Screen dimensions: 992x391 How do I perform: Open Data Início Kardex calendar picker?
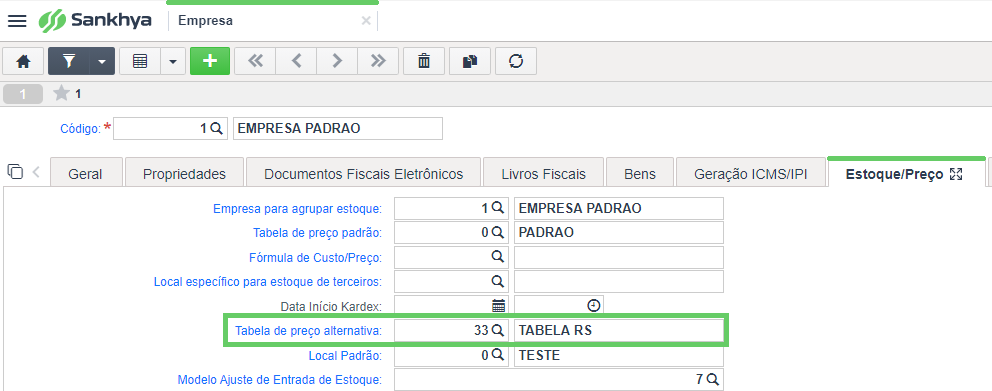click(x=499, y=305)
